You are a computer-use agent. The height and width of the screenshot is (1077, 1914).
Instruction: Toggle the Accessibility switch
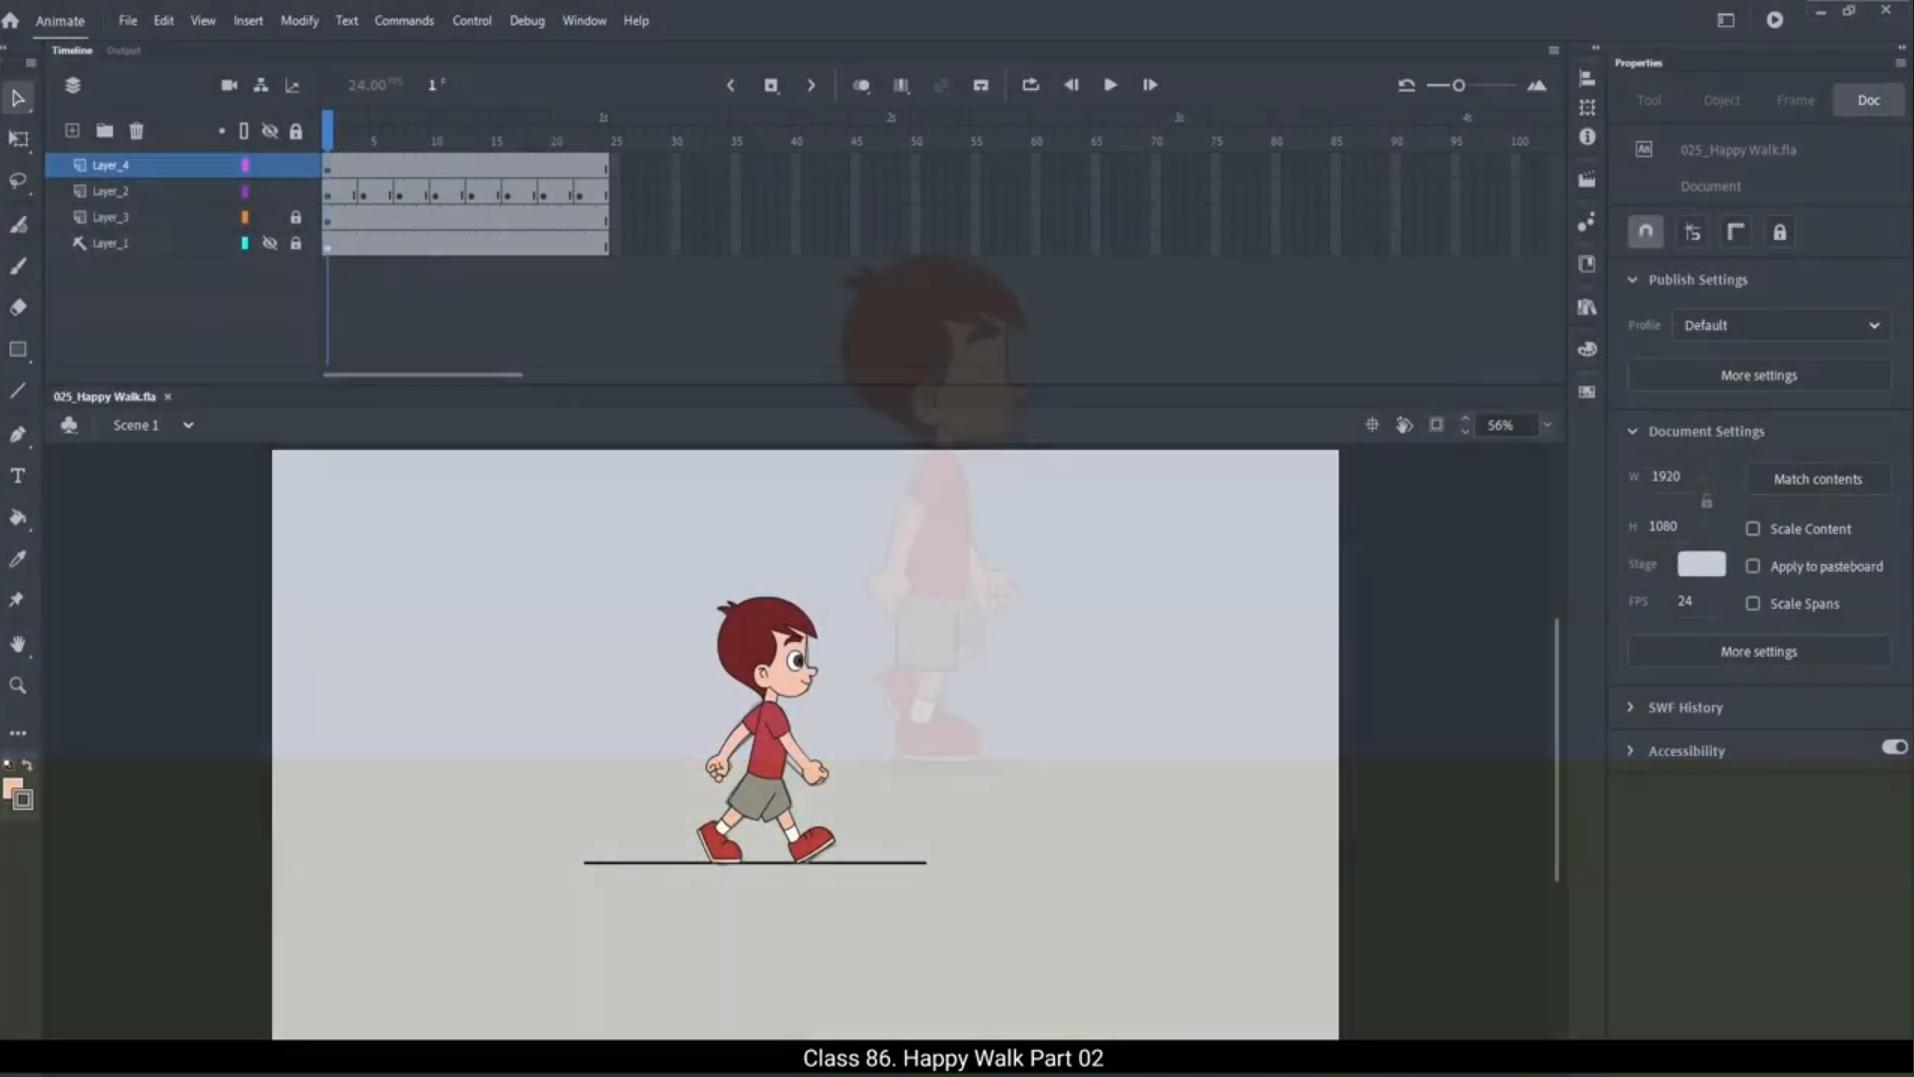tap(1894, 747)
